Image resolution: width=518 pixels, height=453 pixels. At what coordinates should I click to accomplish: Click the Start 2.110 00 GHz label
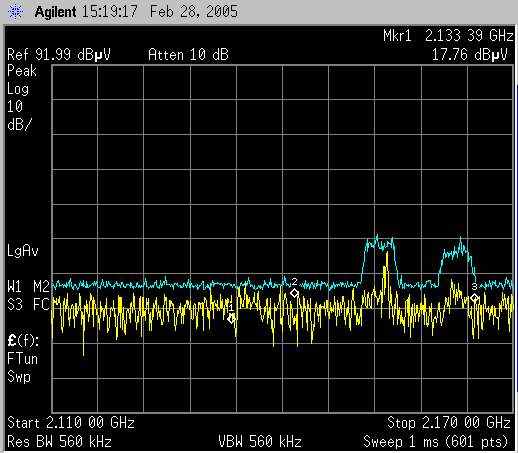coord(71,423)
